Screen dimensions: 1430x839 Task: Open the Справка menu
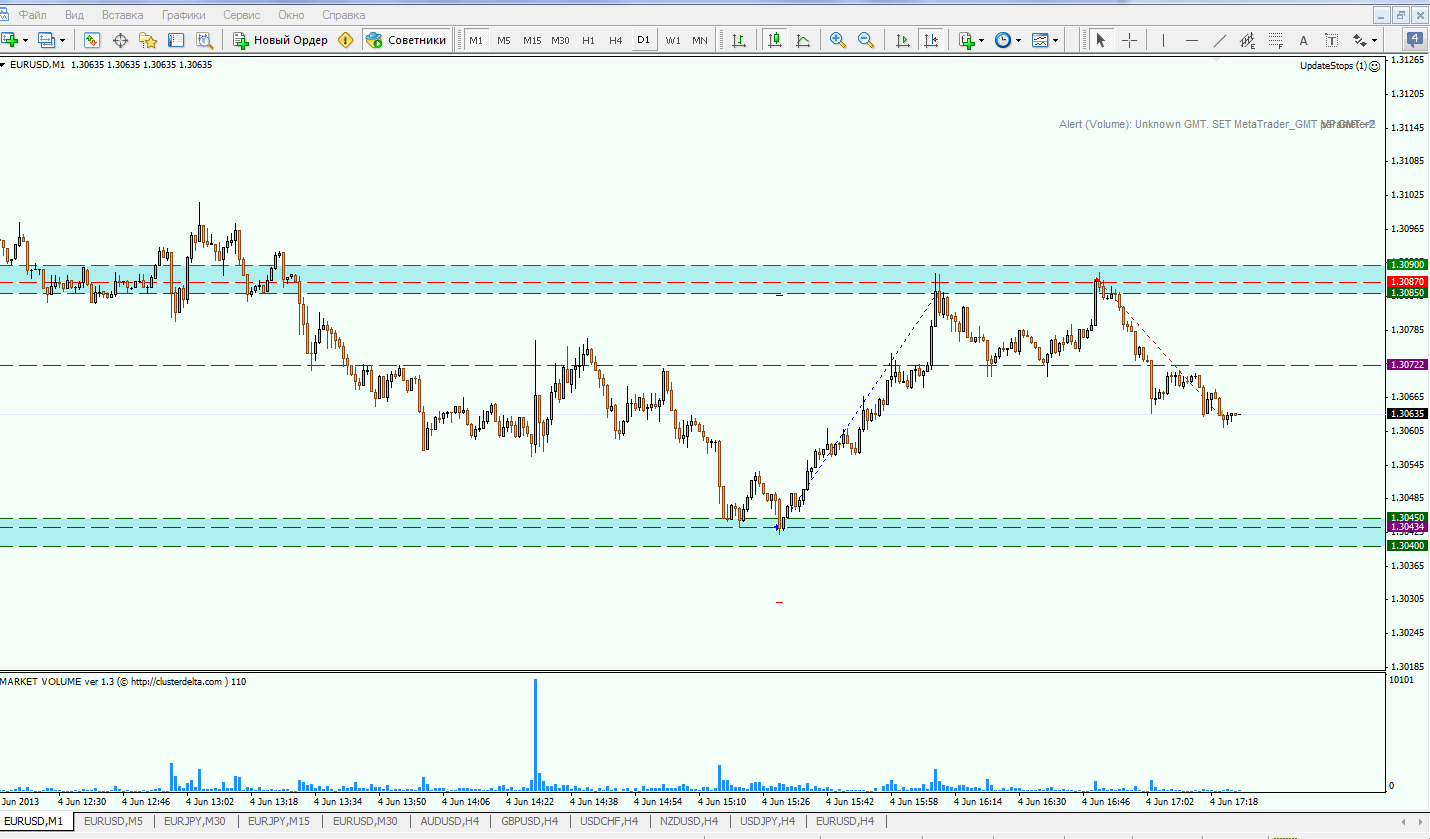343,15
